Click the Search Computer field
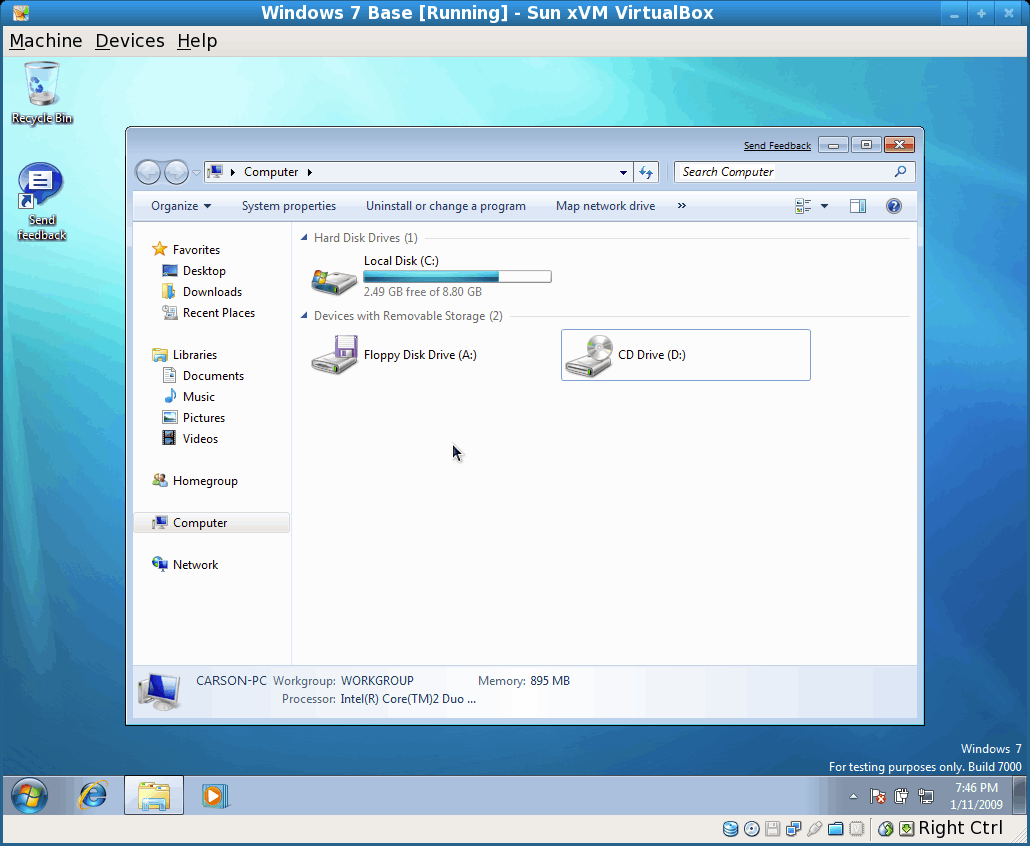The width and height of the screenshot is (1030, 846). tap(786, 172)
